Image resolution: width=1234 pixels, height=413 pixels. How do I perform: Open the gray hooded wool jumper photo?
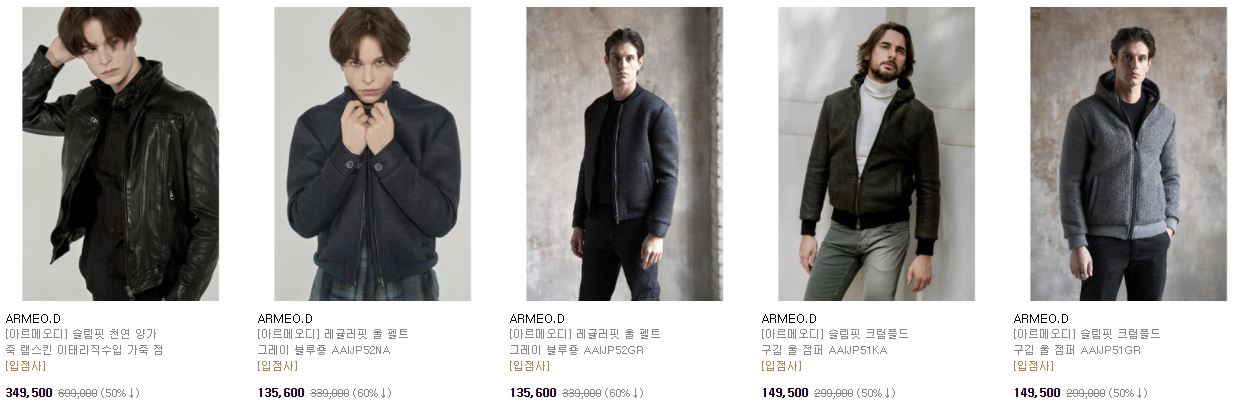[x=1128, y=154]
